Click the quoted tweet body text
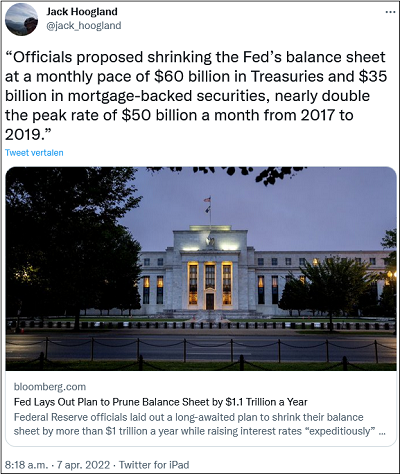 pos(196,96)
